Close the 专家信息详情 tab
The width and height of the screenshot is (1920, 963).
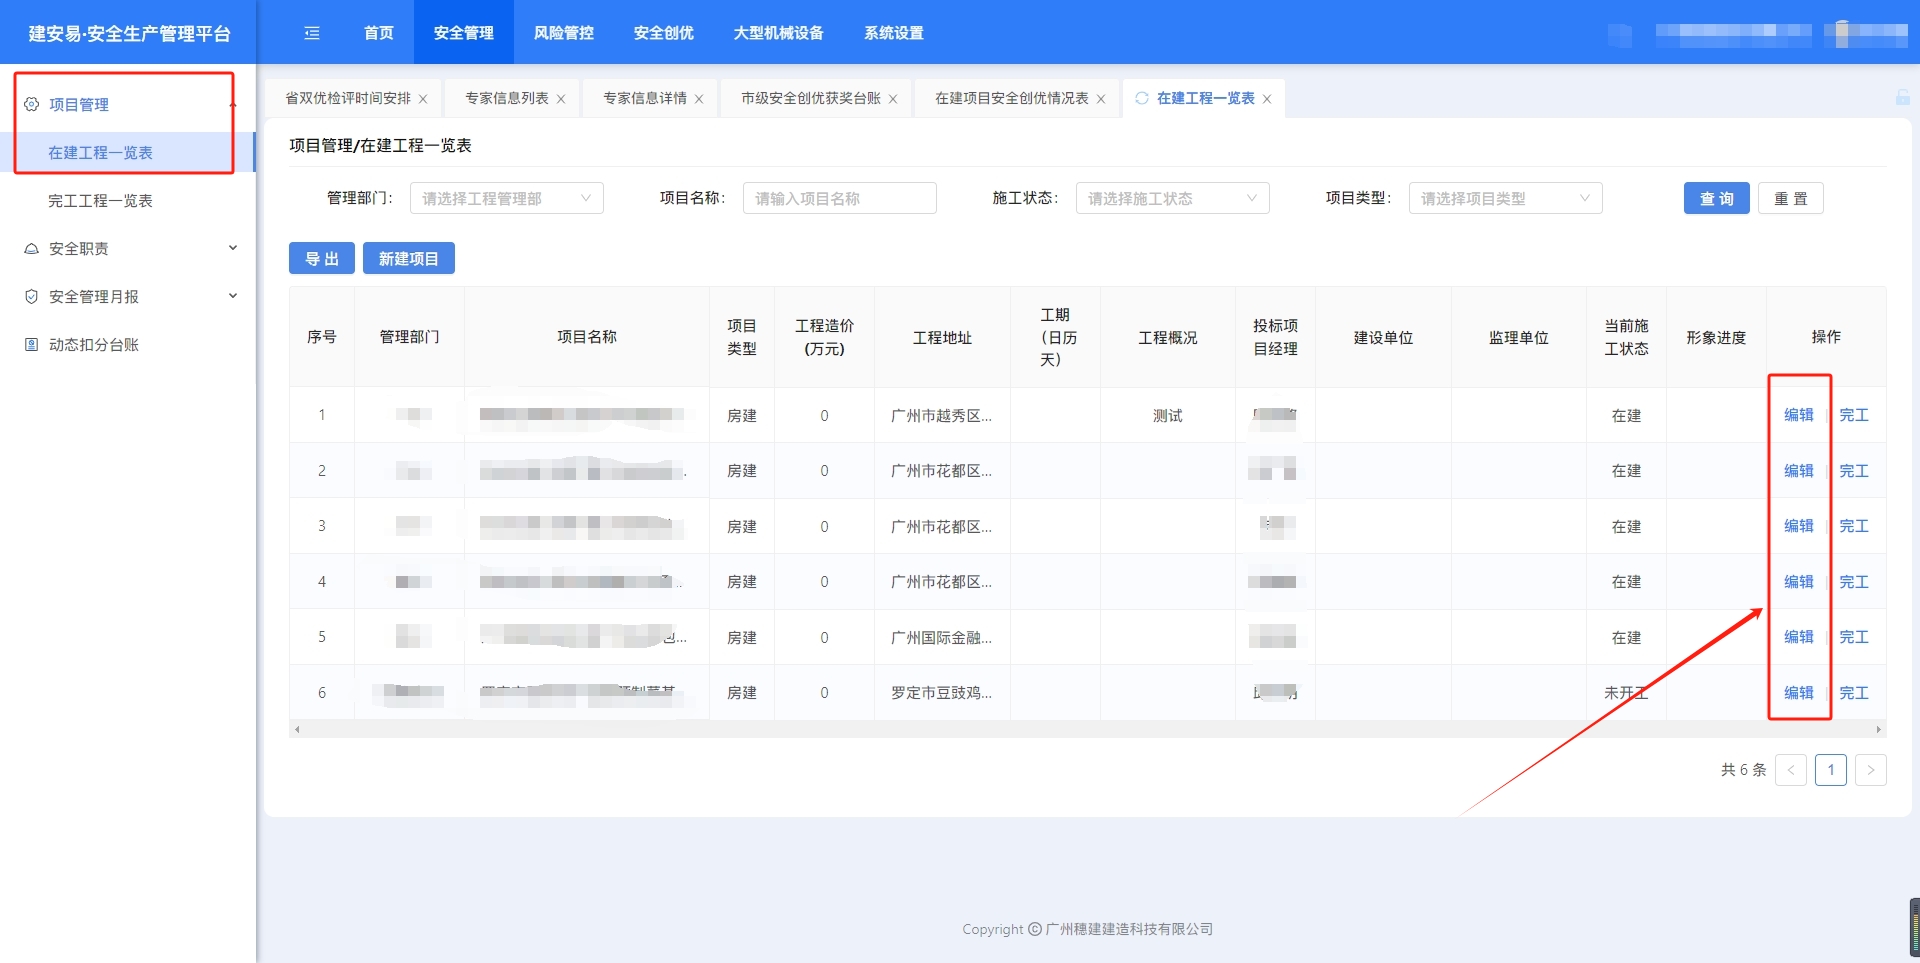click(x=699, y=99)
